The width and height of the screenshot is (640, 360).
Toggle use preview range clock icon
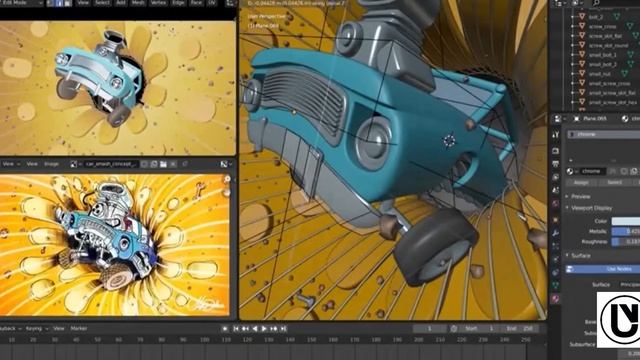454,329
